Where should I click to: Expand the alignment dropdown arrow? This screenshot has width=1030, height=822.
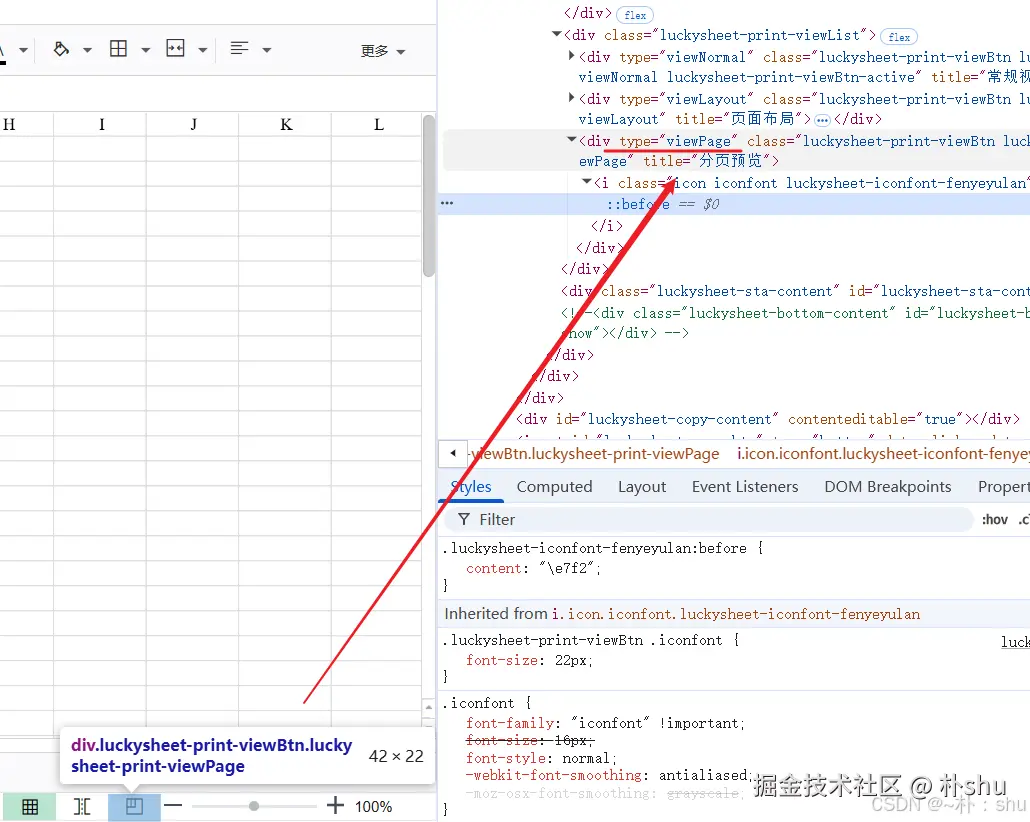coord(267,50)
